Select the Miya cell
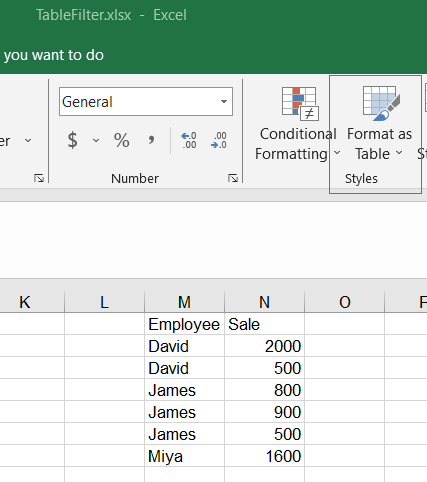The width and height of the screenshot is (427, 482). [x=184, y=456]
